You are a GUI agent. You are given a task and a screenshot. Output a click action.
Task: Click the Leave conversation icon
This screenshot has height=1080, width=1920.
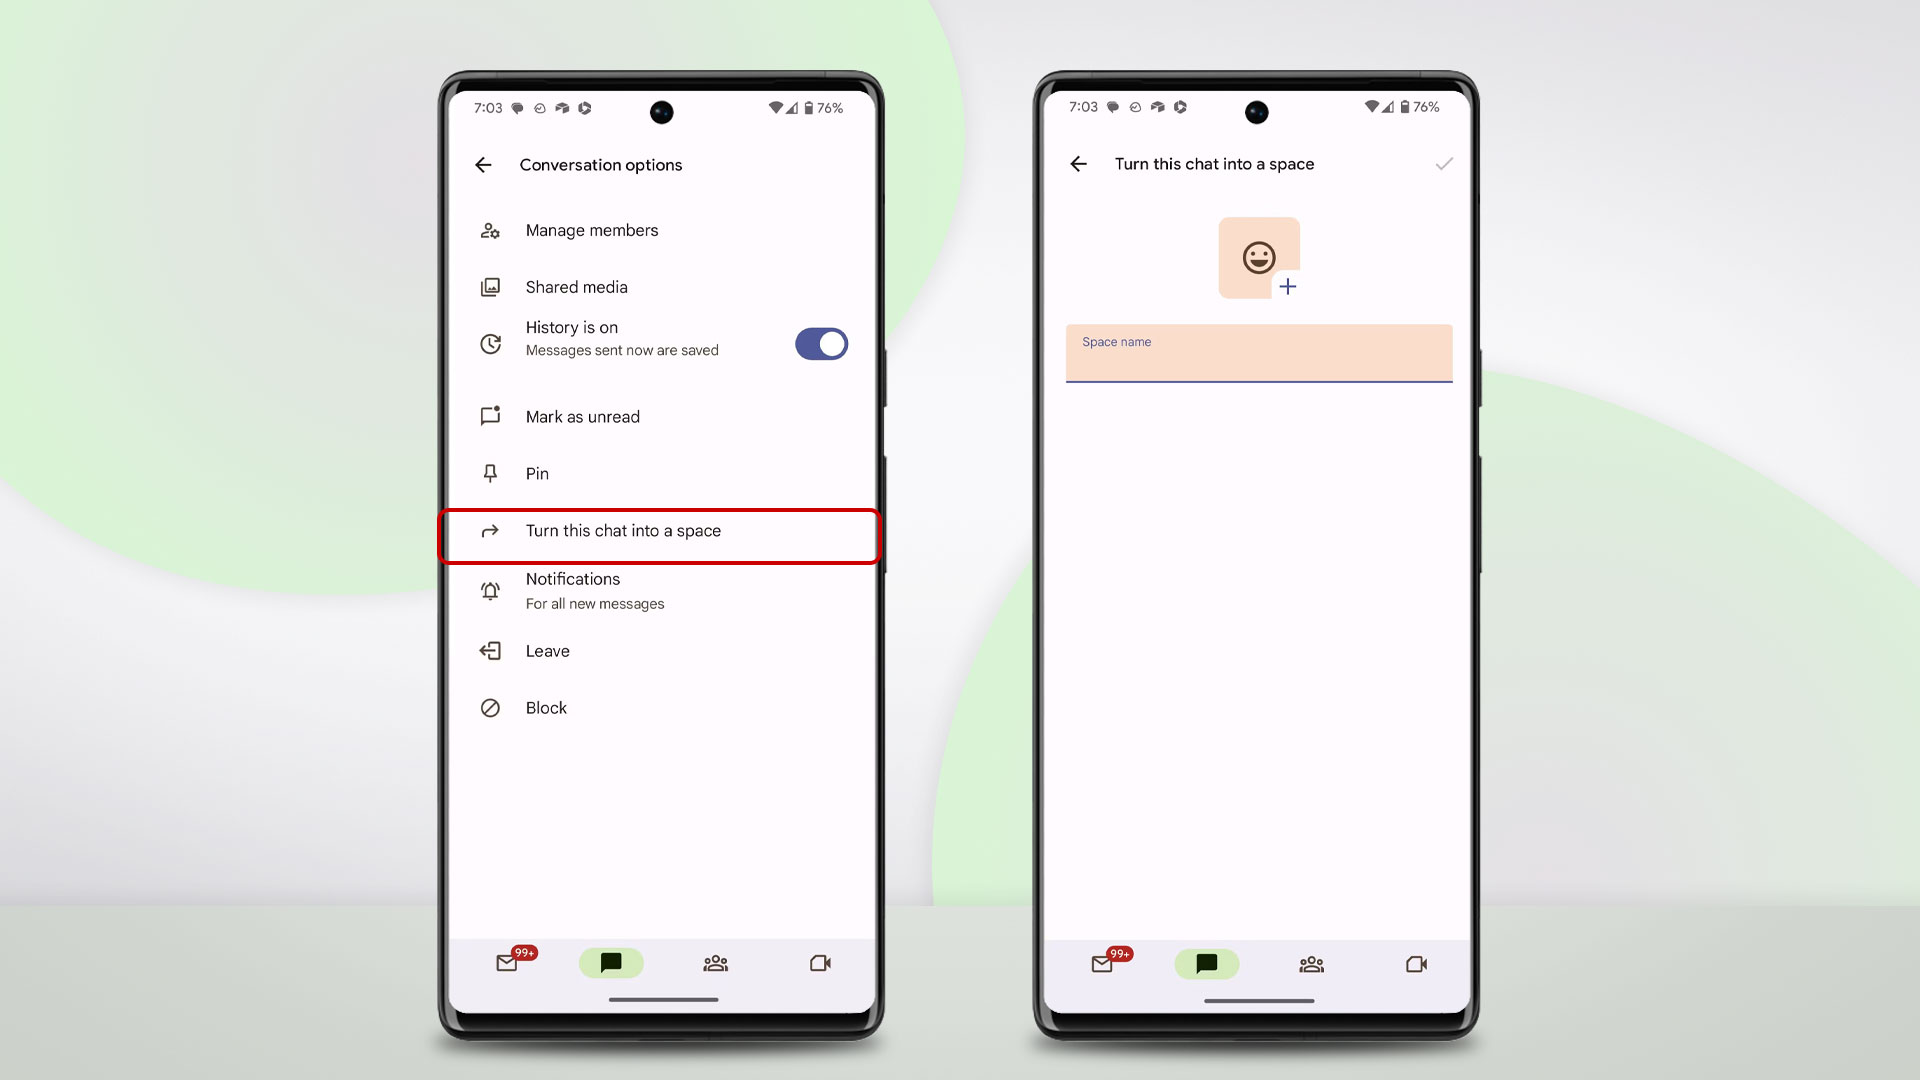492,649
